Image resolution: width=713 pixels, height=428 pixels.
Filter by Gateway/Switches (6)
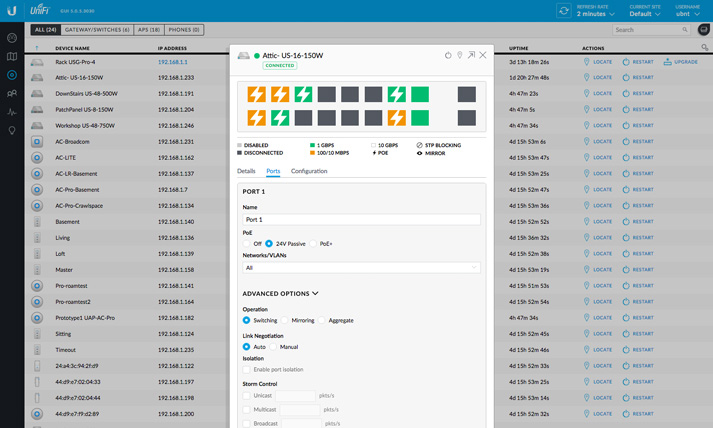pyautogui.click(x=97, y=30)
